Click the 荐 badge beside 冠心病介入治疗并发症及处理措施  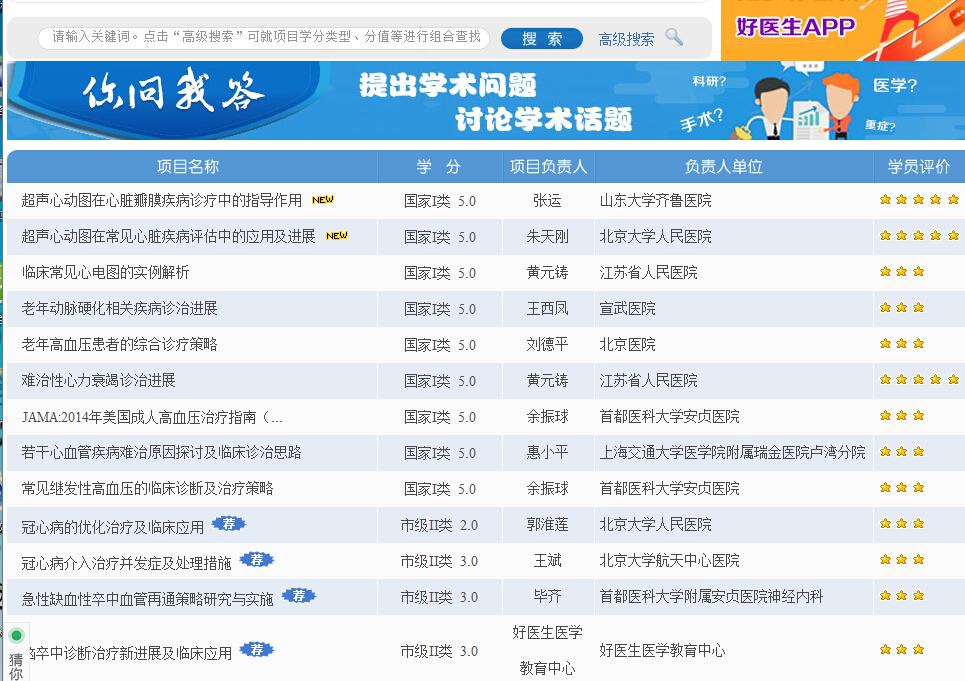(257, 559)
